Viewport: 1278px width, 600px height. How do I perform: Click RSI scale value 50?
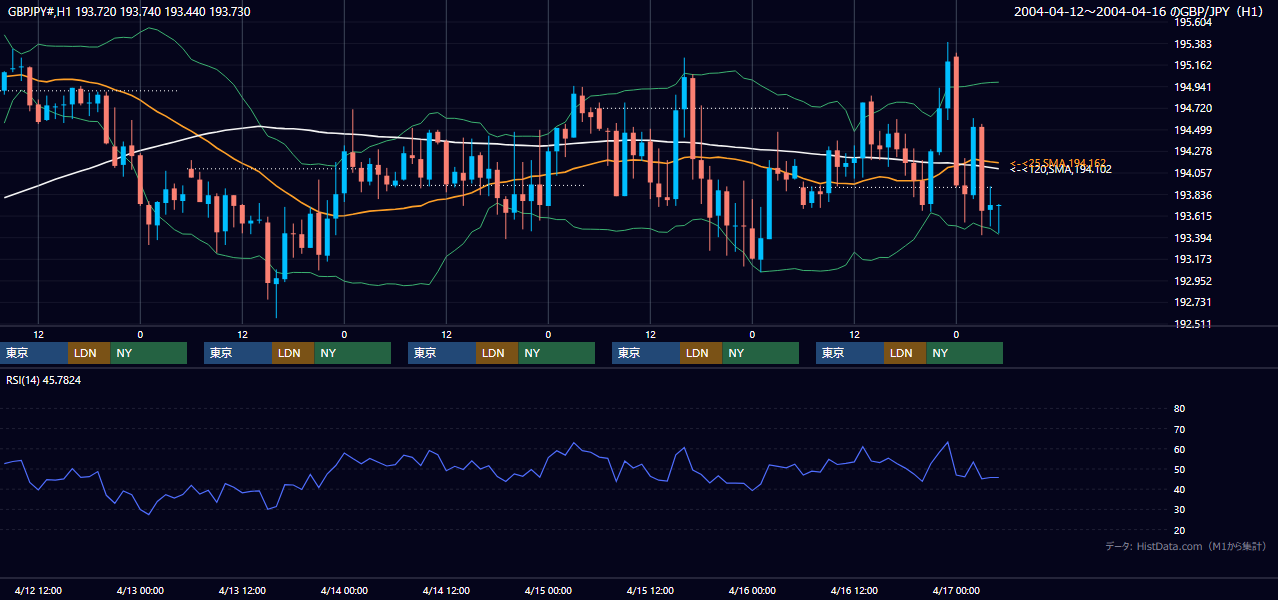(1179, 469)
